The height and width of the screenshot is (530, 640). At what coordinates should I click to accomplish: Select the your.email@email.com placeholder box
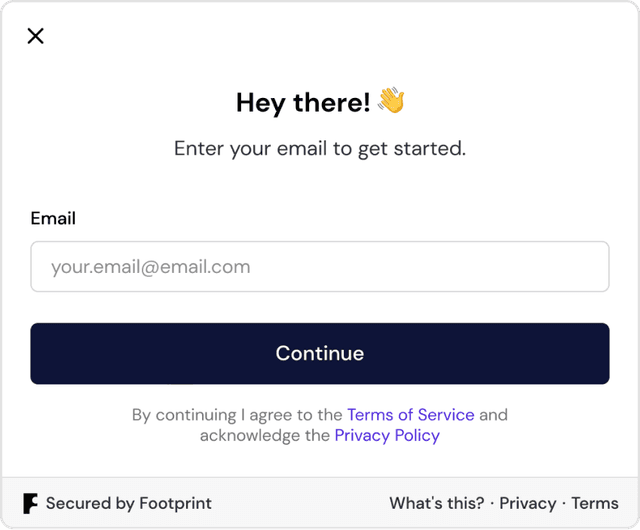[x=320, y=266]
